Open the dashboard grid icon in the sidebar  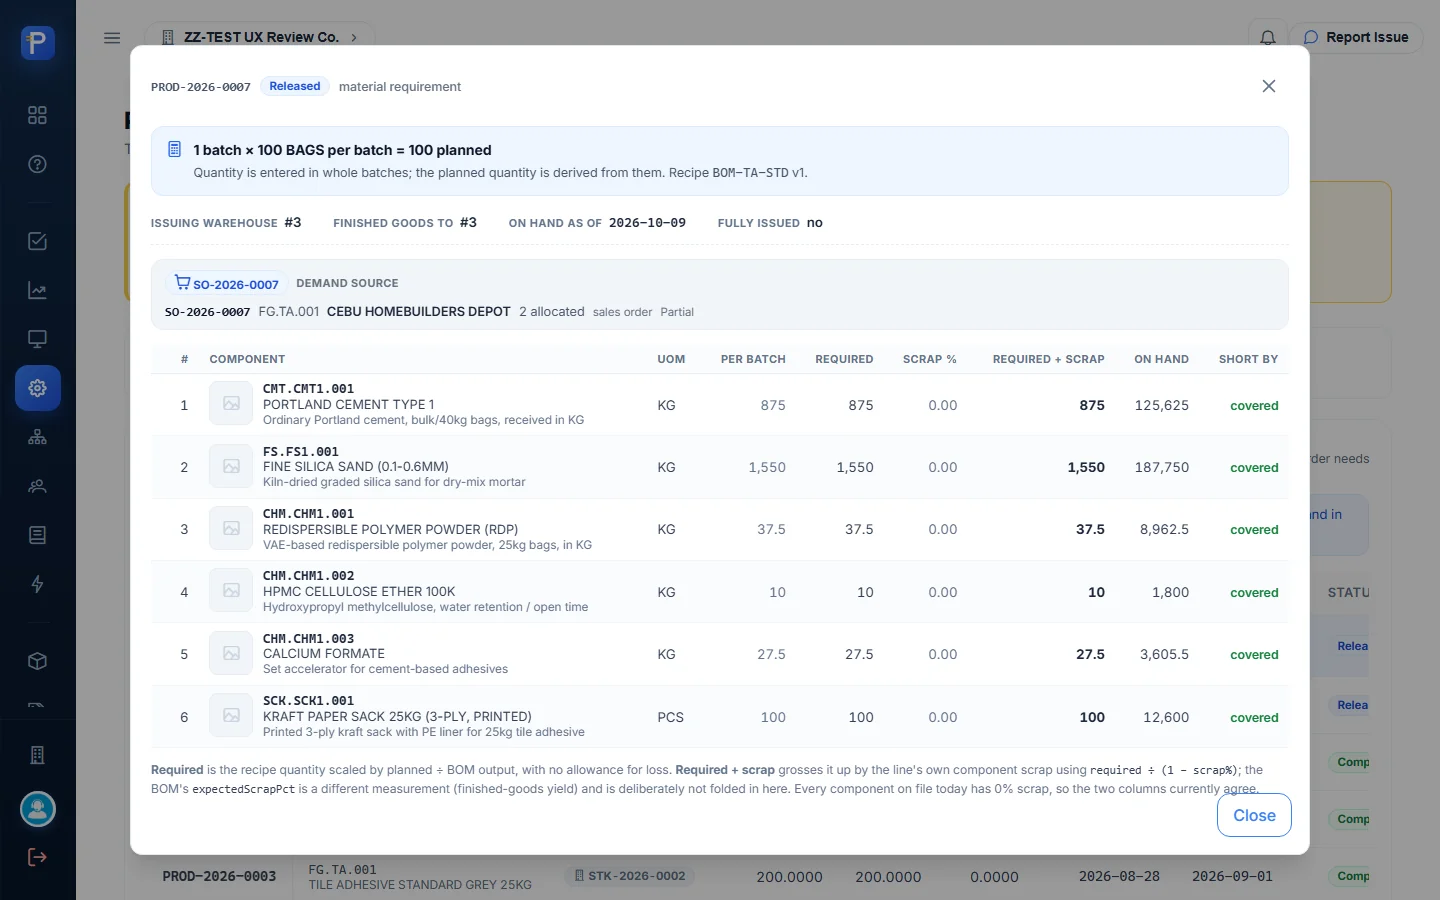tap(37, 115)
